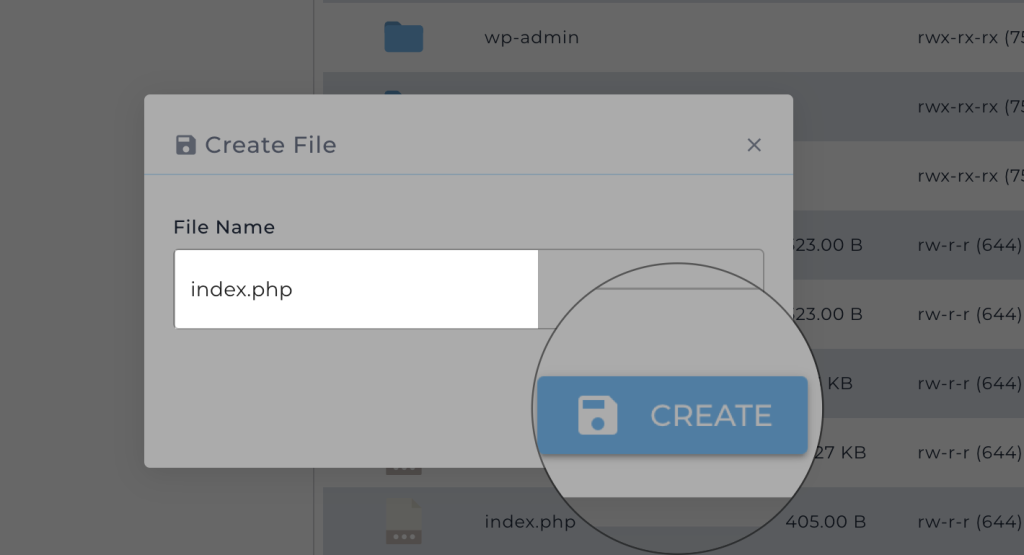Open the wp-admin folder by its name
The width and height of the screenshot is (1024, 555).
[531, 38]
